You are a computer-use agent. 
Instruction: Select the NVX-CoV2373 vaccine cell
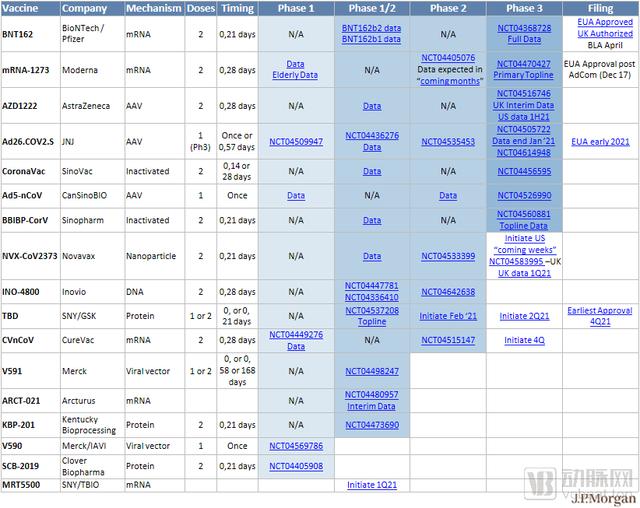pyautogui.click(x=31, y=256)
